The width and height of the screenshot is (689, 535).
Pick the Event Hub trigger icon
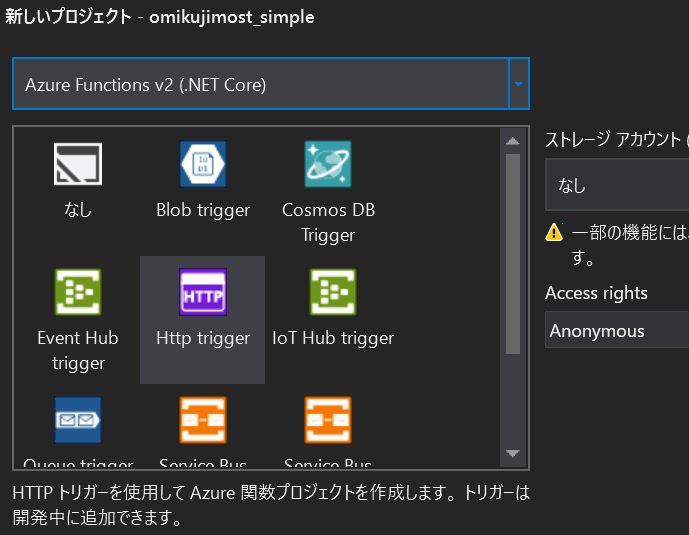point(78,292)
